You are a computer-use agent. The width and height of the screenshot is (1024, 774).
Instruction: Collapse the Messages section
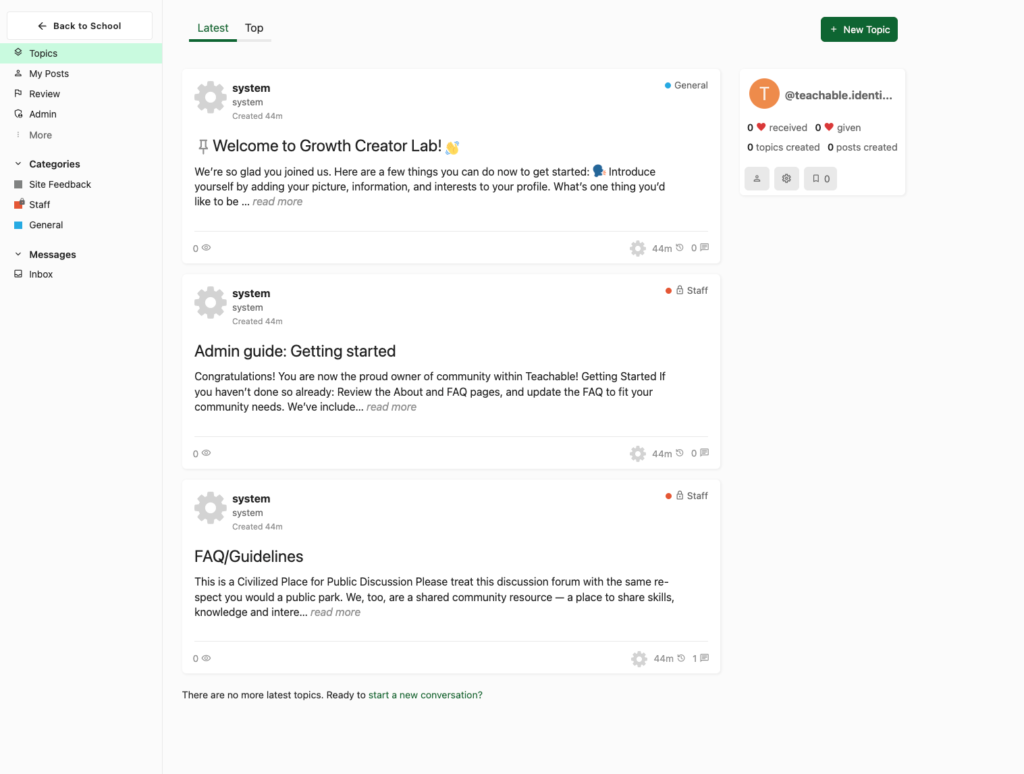pyautogui.click(x=18, y=253)
